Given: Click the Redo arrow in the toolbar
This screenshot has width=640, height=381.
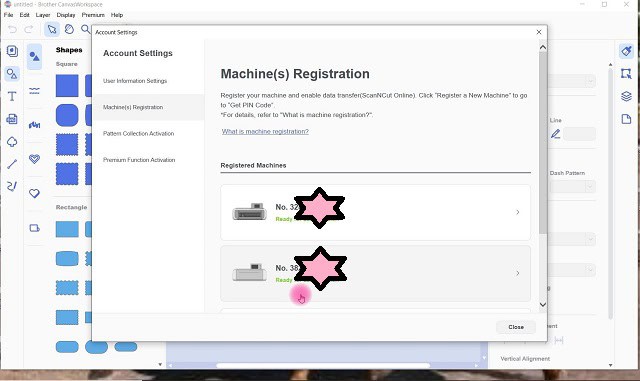Looking at the screenshot, I should pyautogui.click(x=29, y=29).
